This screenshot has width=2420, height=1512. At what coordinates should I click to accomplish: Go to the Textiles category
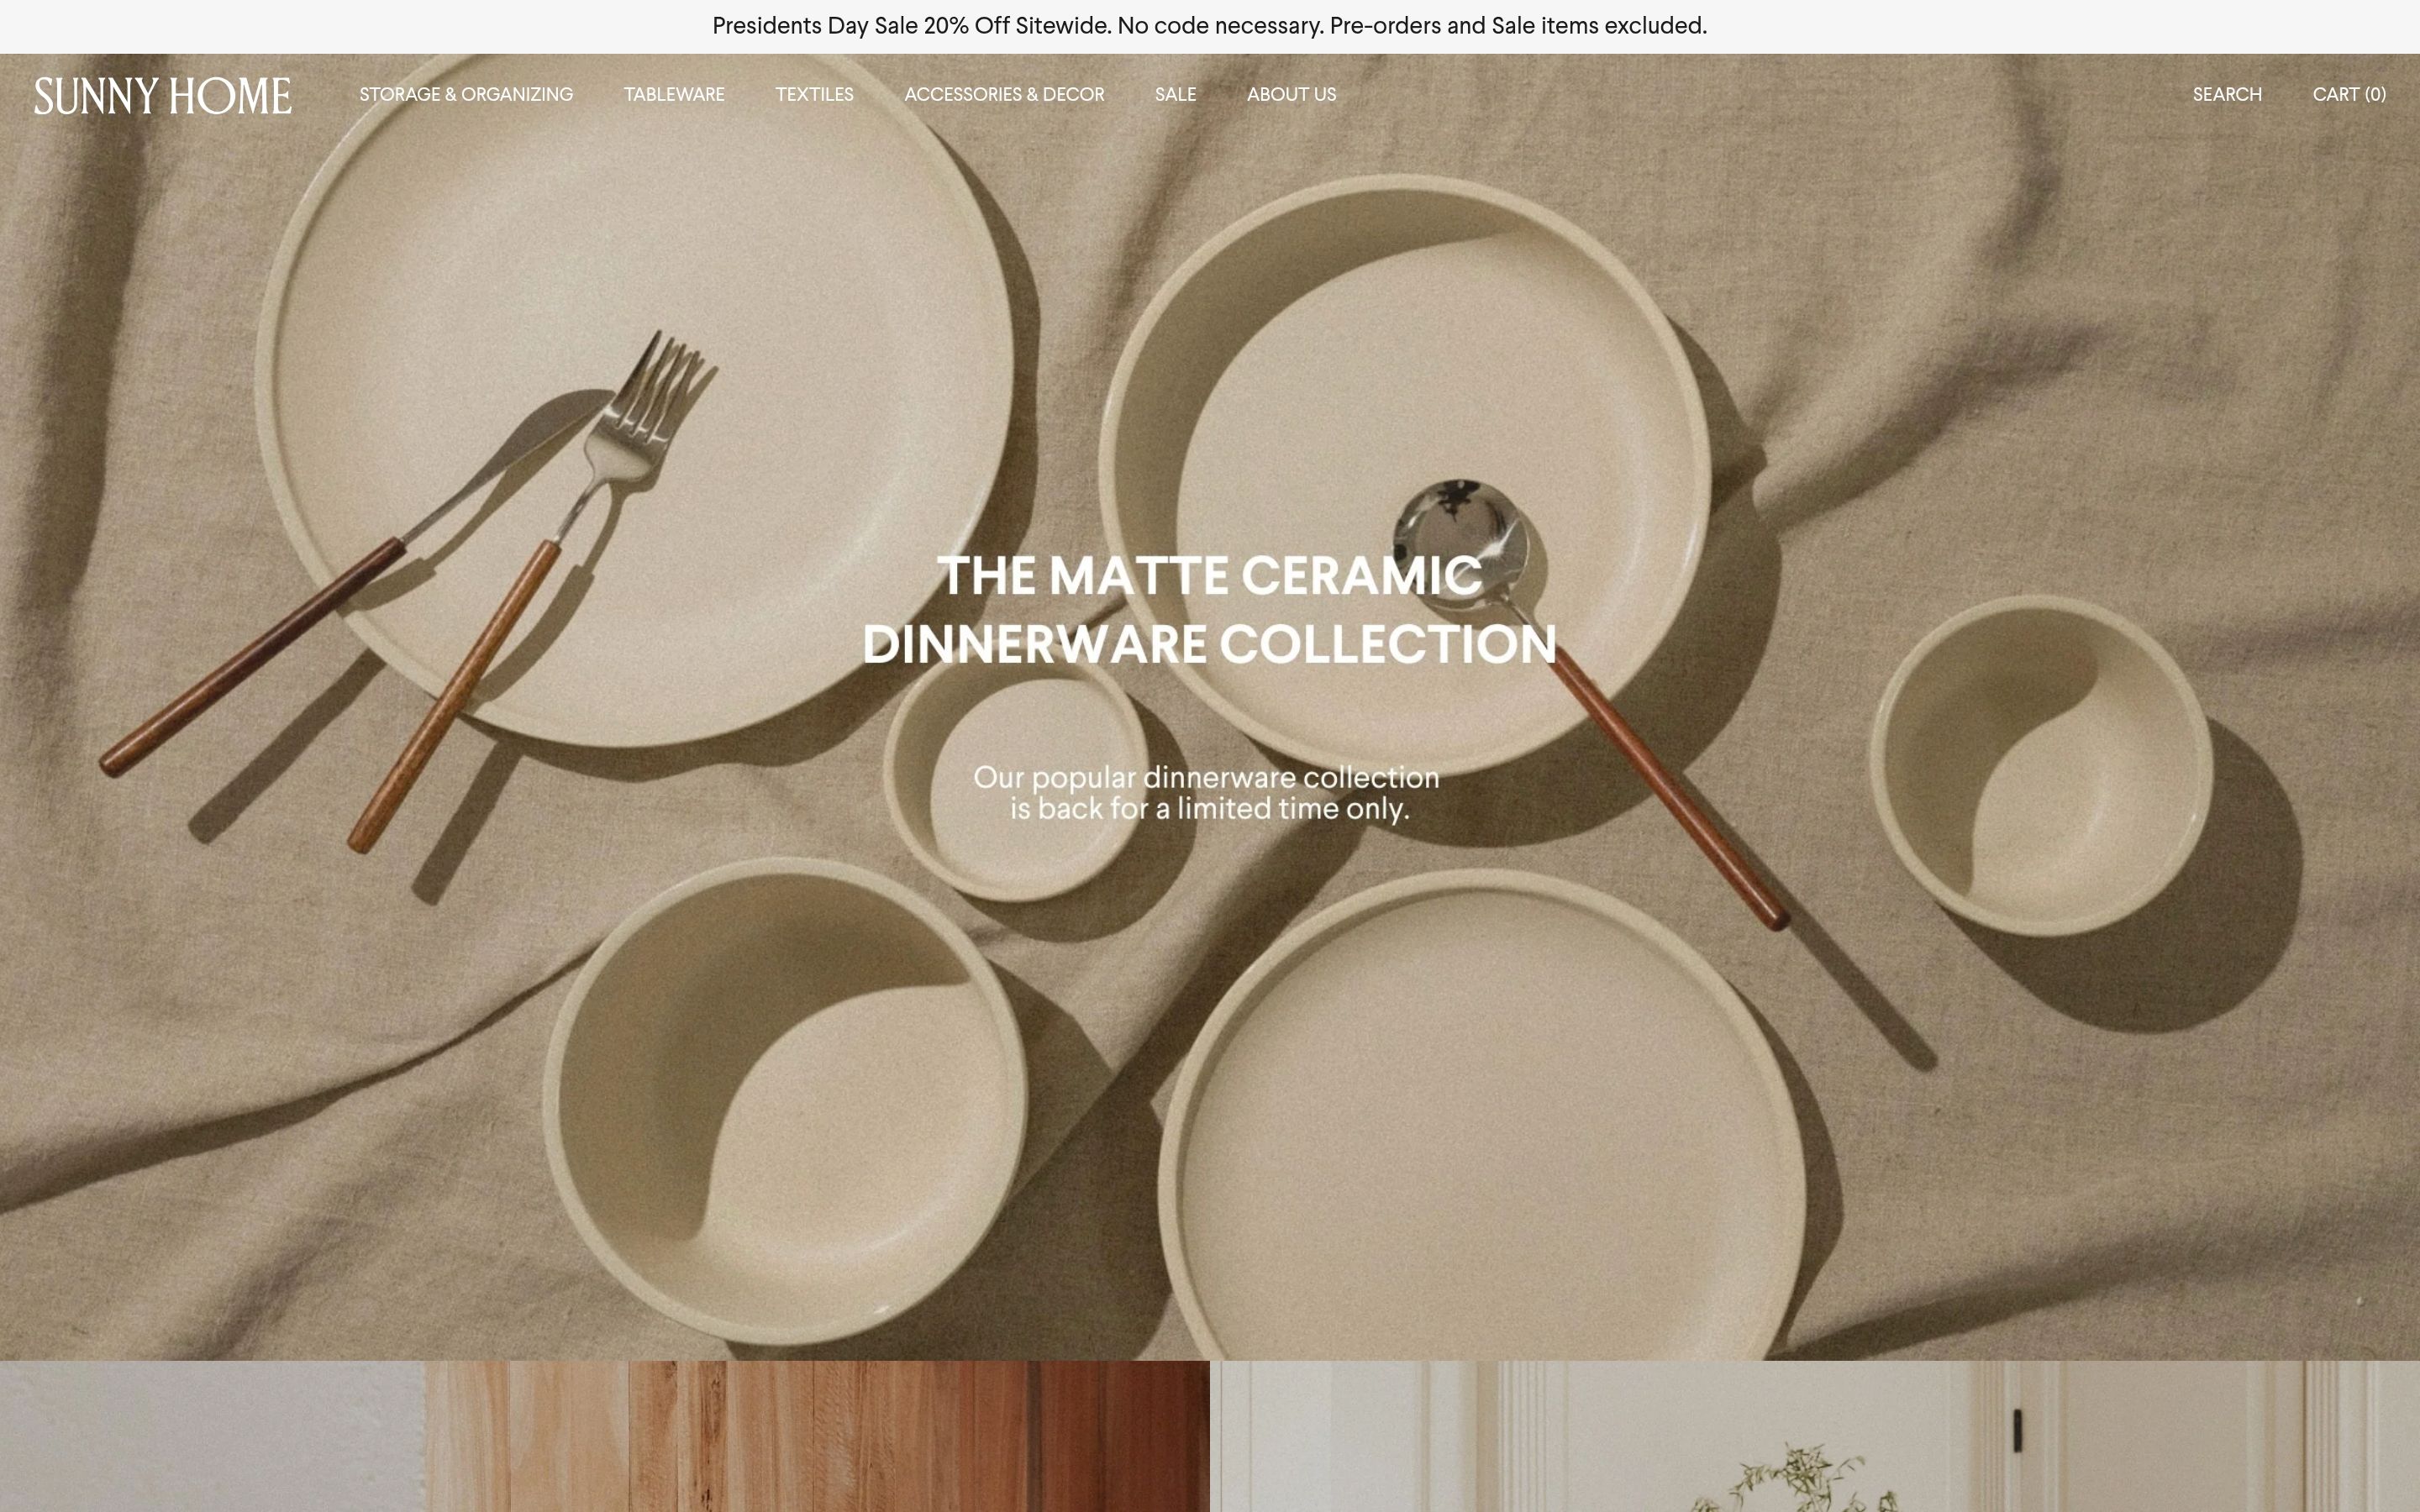coord(814,94)
